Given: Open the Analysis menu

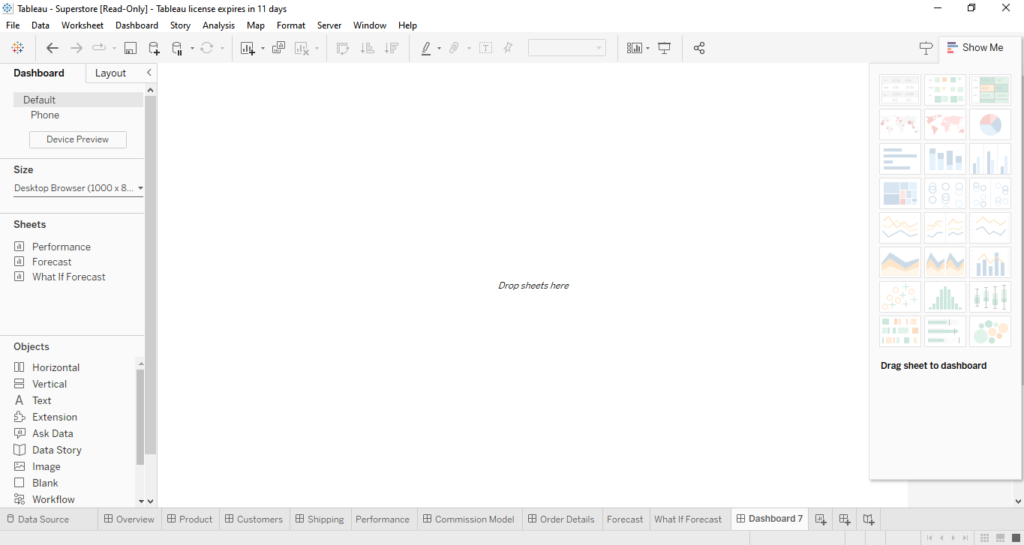Looking at the screenshot, I should click(x=217, y=25).
